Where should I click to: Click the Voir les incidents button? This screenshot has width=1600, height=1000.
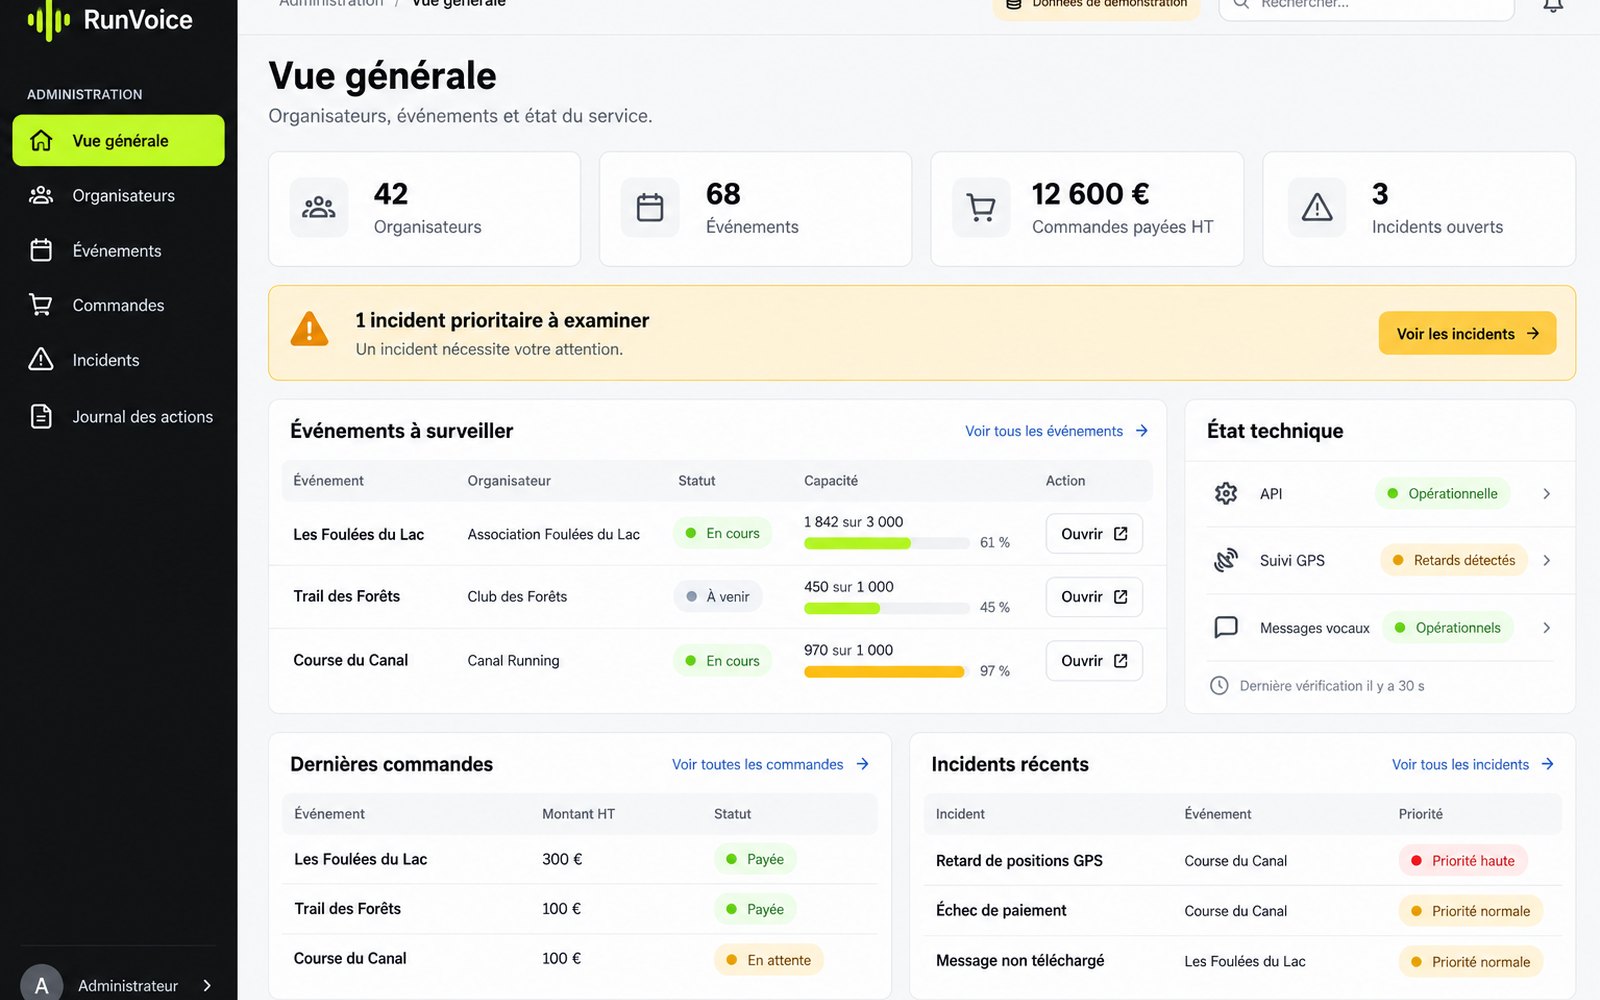point(1467,334)
